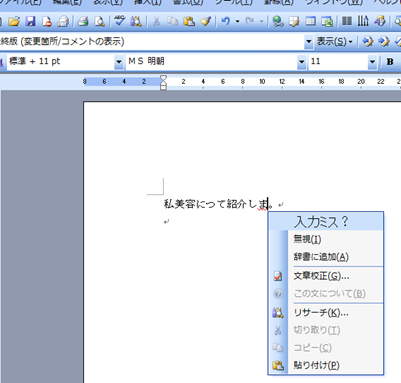Click the Undo arrow icon
The height and width of the screenshot is (383, 401).
coord(225,22)
